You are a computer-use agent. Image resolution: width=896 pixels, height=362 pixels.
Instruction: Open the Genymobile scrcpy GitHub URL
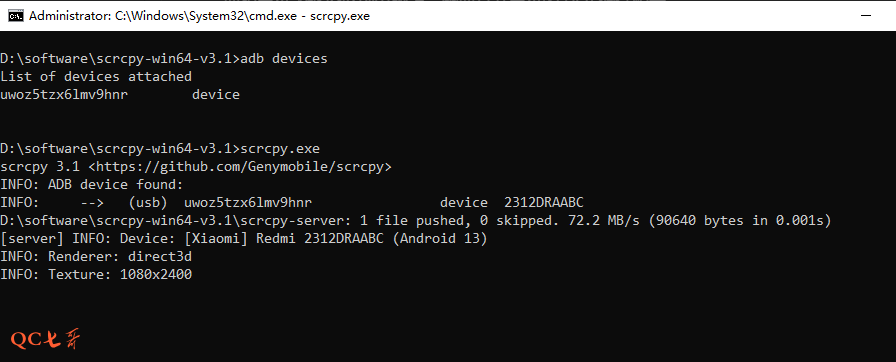coord(239,167)
